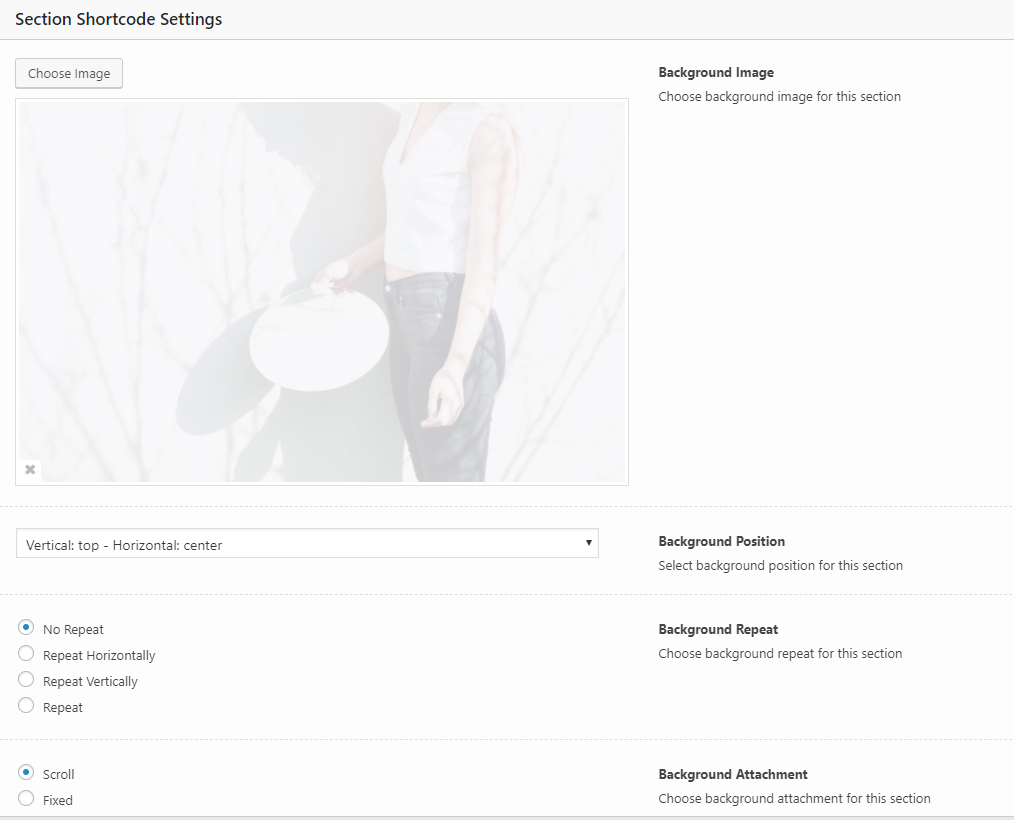Image resolution: width=1014 pixels, height=820 pixels.
Task: Select the No Repeat radio option
Action: (26, 627)
